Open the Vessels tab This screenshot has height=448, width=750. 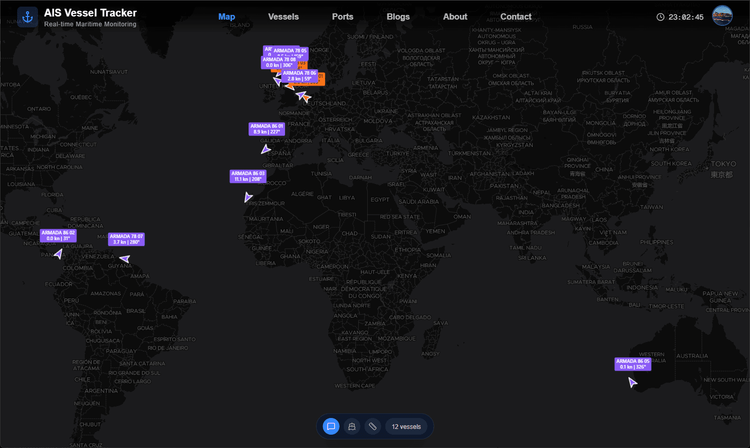click(x=283, y=17)
